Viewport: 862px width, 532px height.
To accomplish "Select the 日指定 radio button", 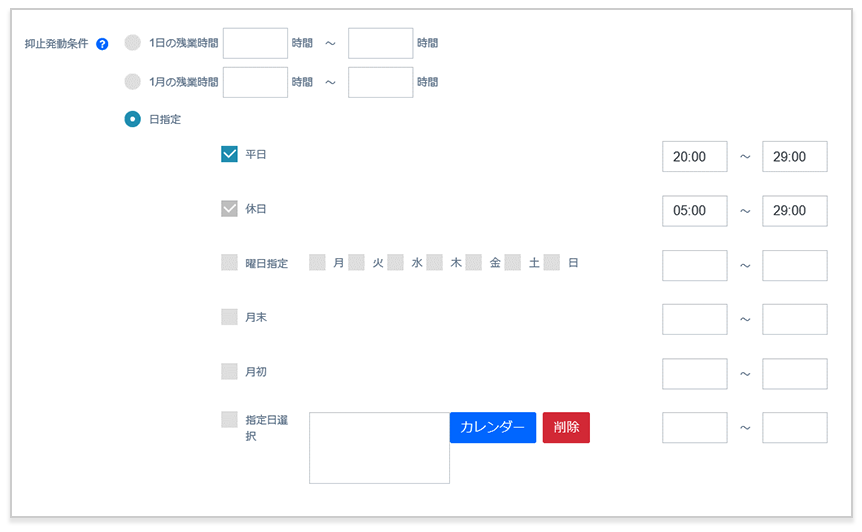I will point(132,119).
